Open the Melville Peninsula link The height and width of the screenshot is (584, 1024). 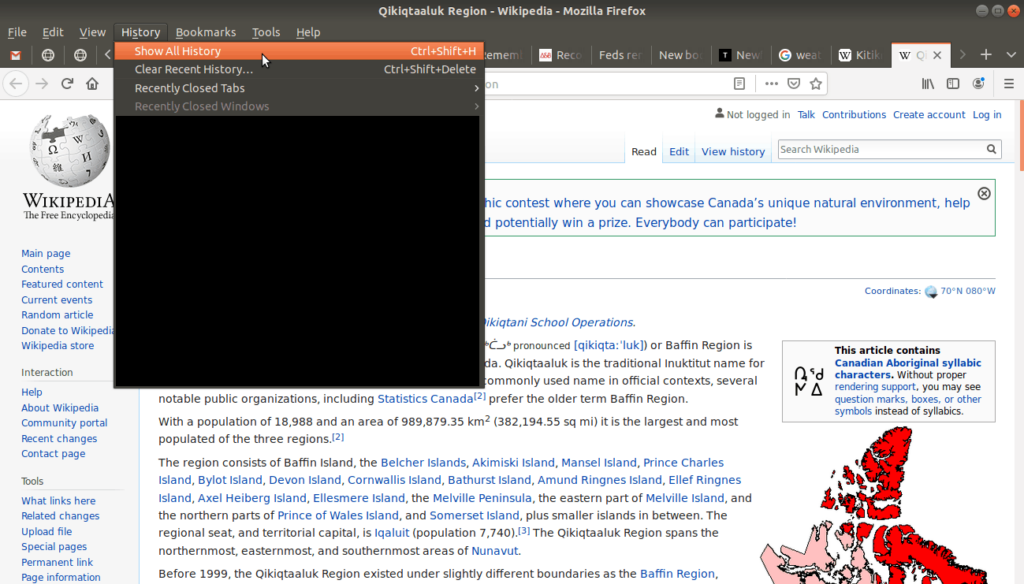[482, 498]
